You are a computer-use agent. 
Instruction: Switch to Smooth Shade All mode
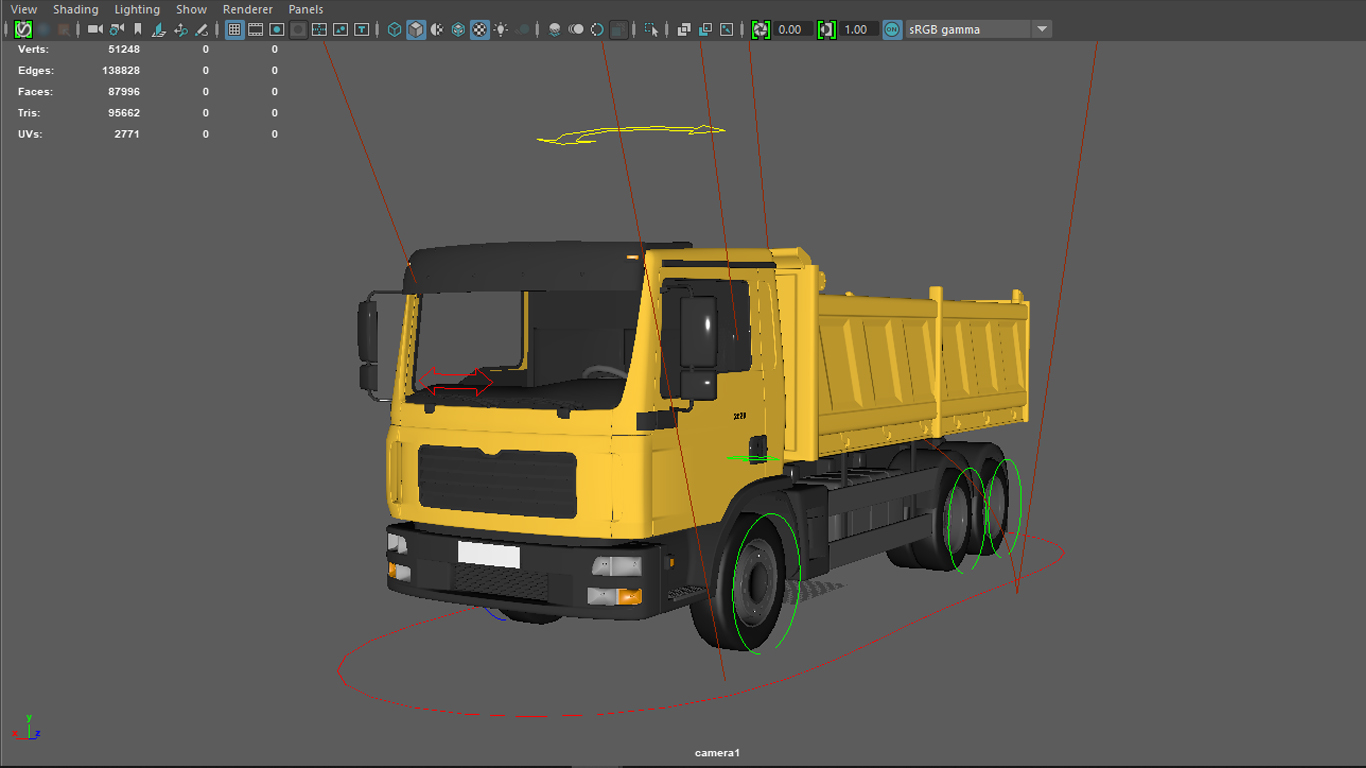click(416, 29)
